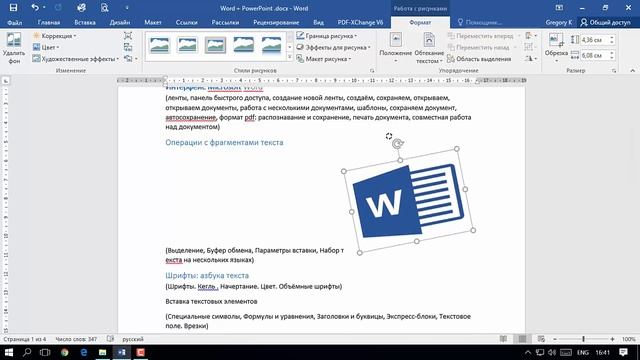Image resolution: width=640 pixels, height=360 pixels.
Task: Open Художественные эффекты dropdown
Action: (75, 59)
